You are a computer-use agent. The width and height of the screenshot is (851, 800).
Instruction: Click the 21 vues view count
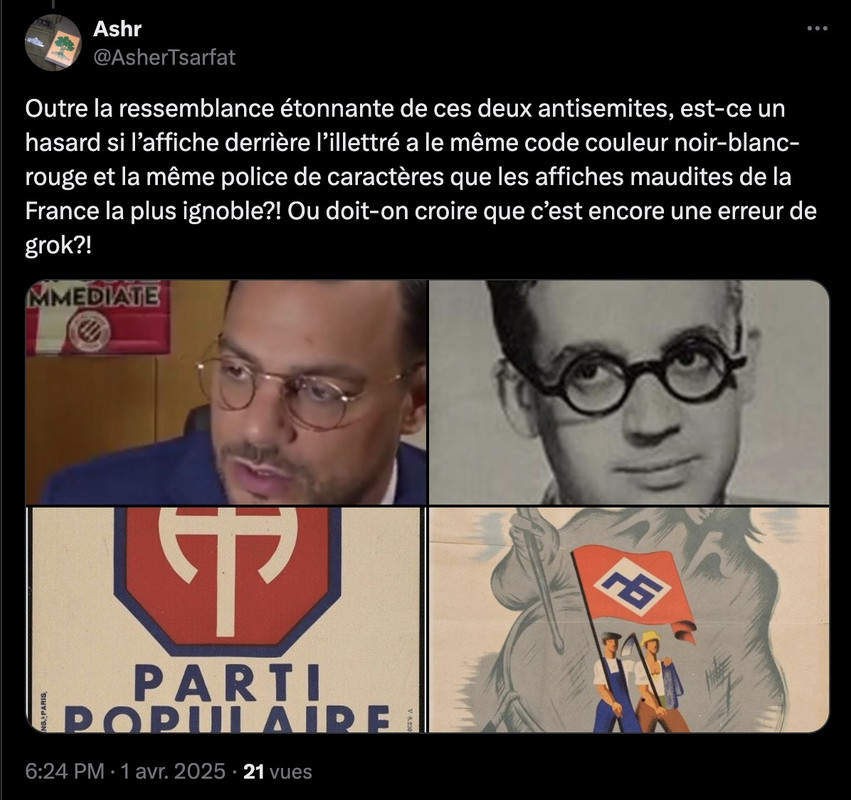[x=277, y=771]
